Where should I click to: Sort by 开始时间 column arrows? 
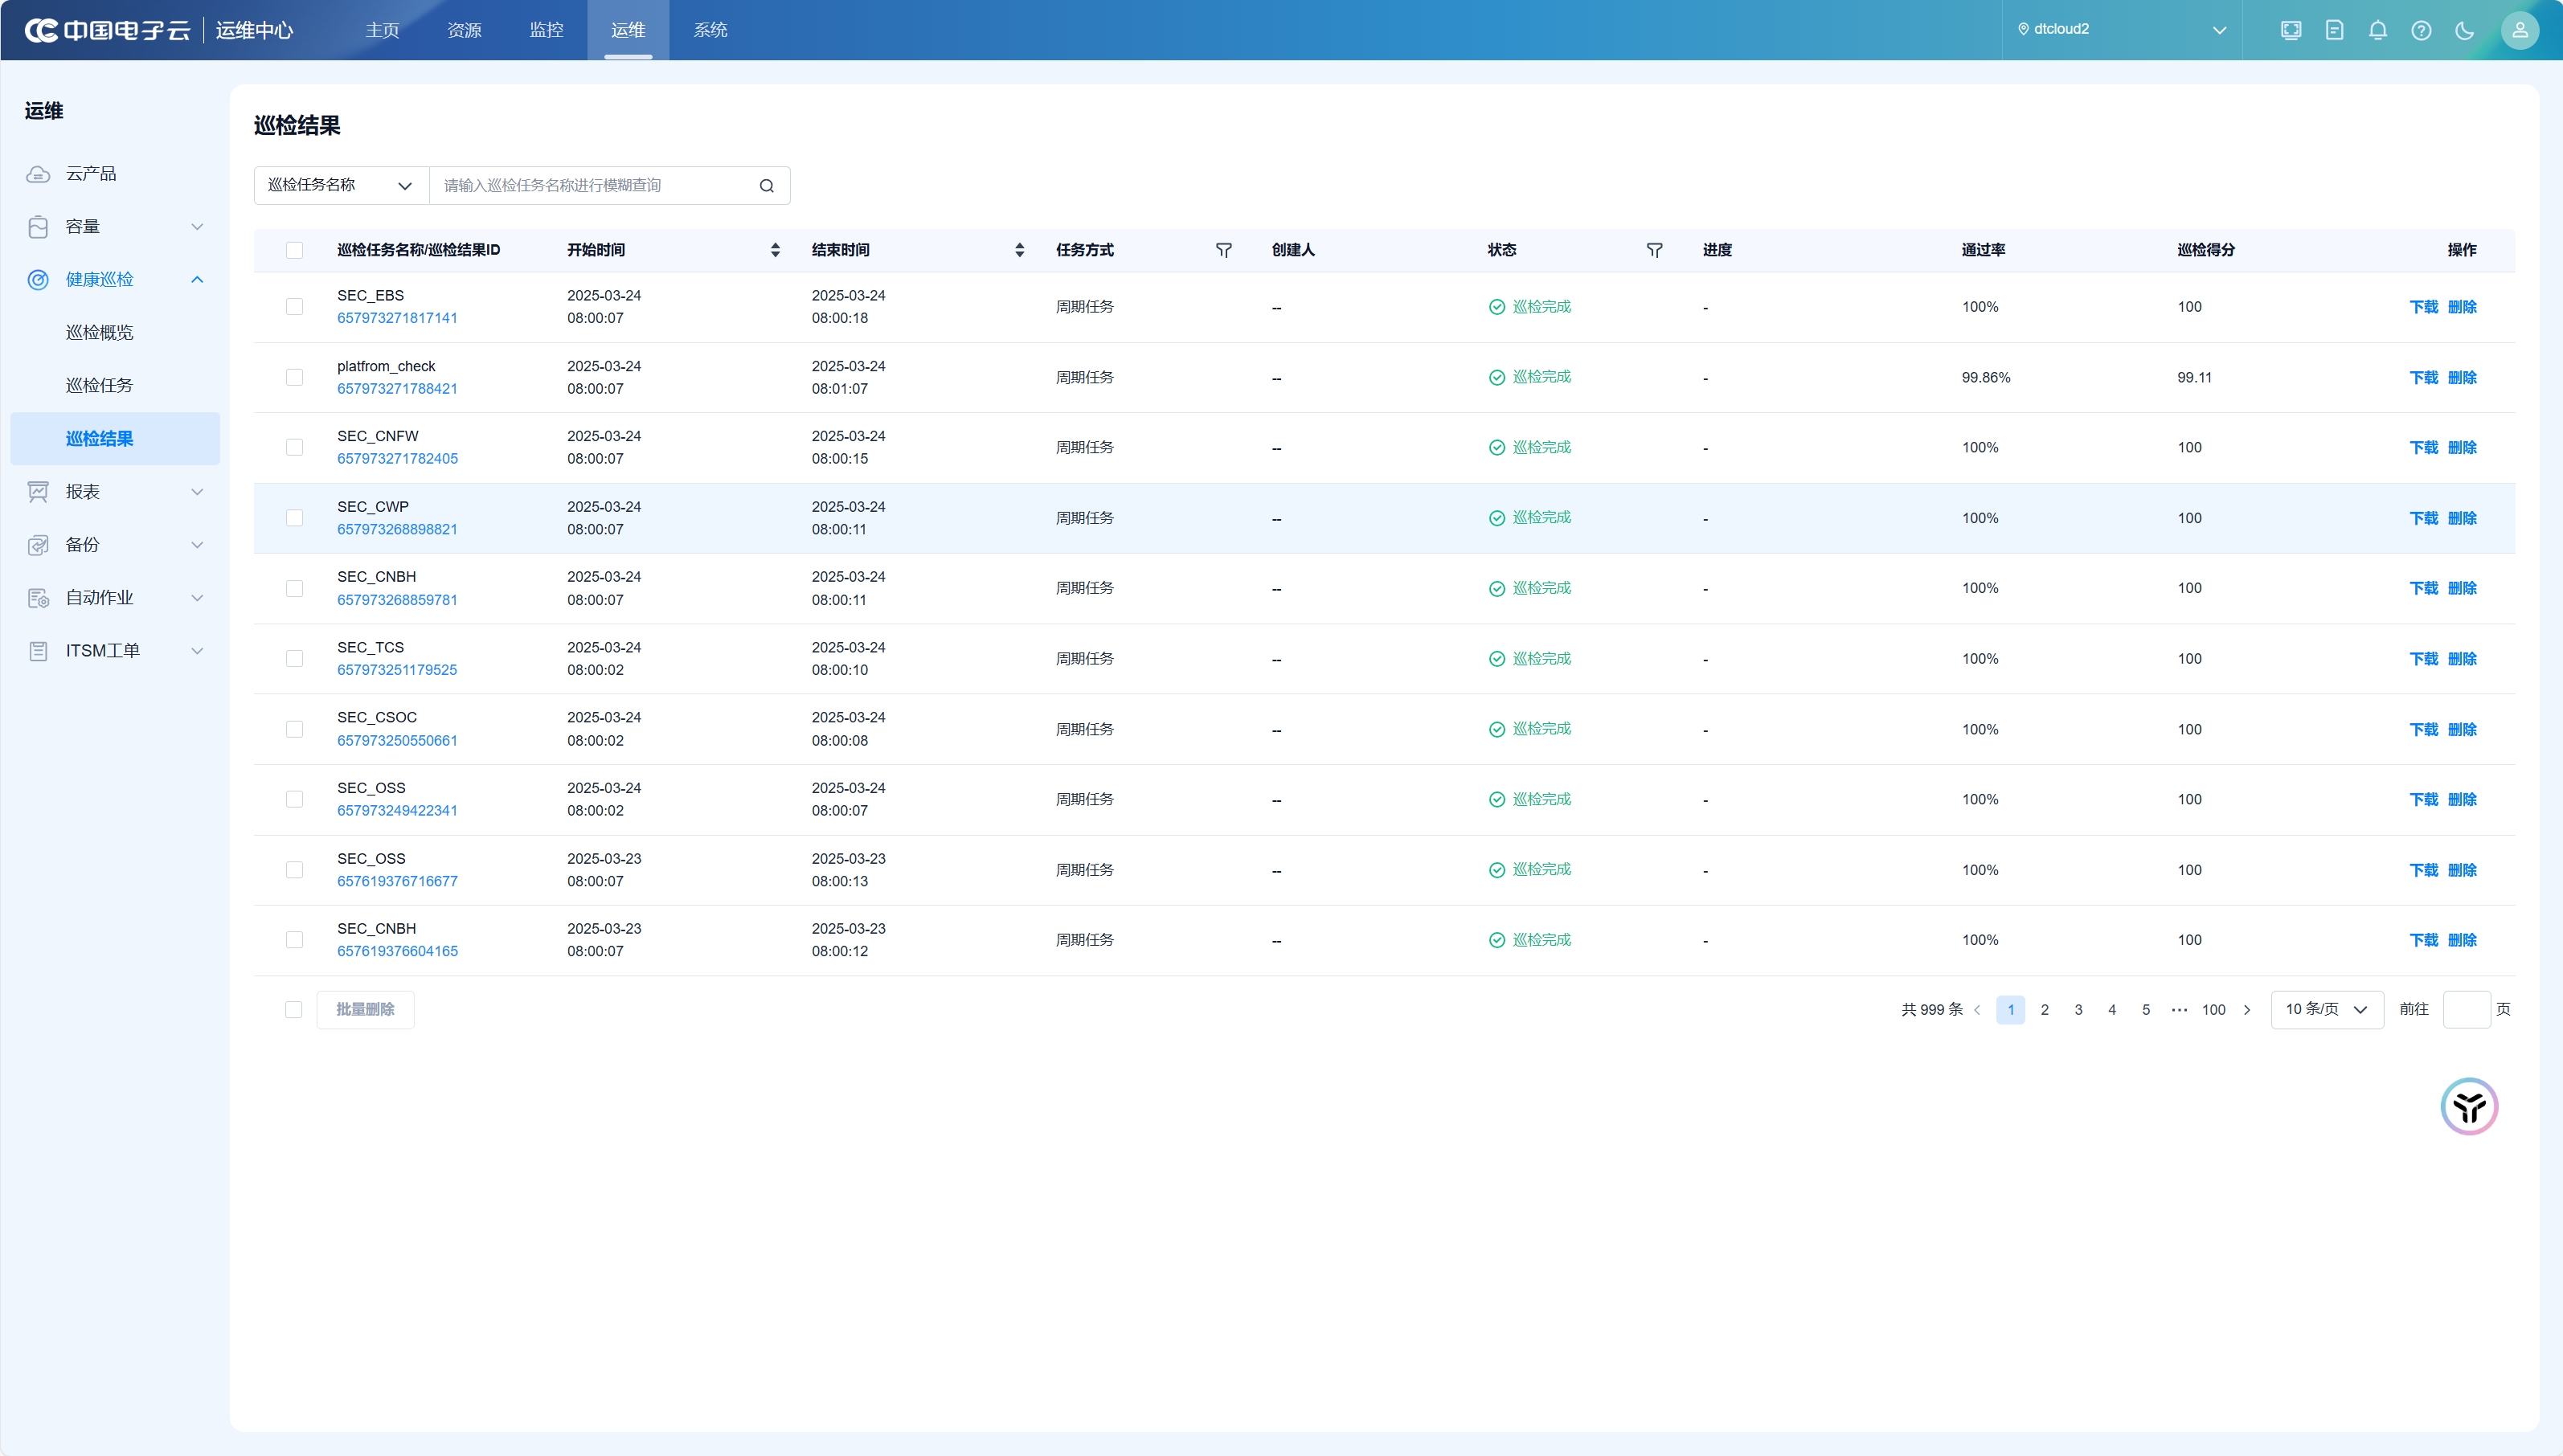[775, 250]
